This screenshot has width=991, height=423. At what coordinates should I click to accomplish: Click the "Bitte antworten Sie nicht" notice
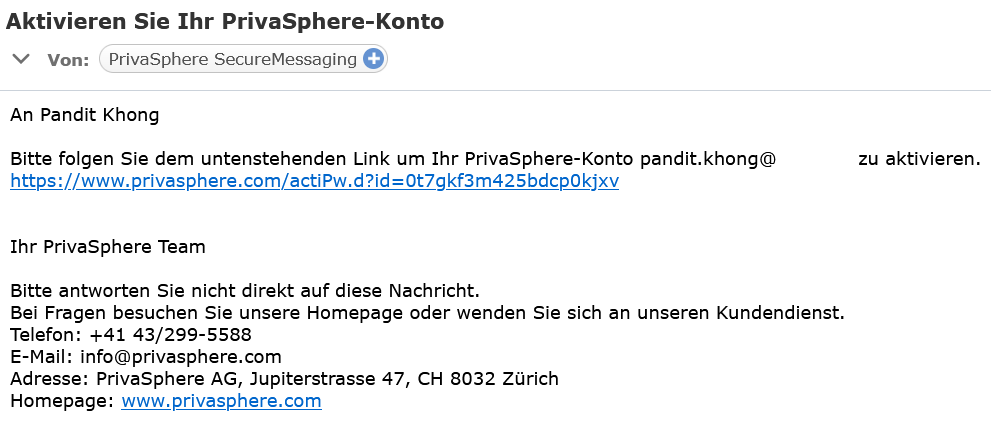pyautogui.click(x=245, y=291)
